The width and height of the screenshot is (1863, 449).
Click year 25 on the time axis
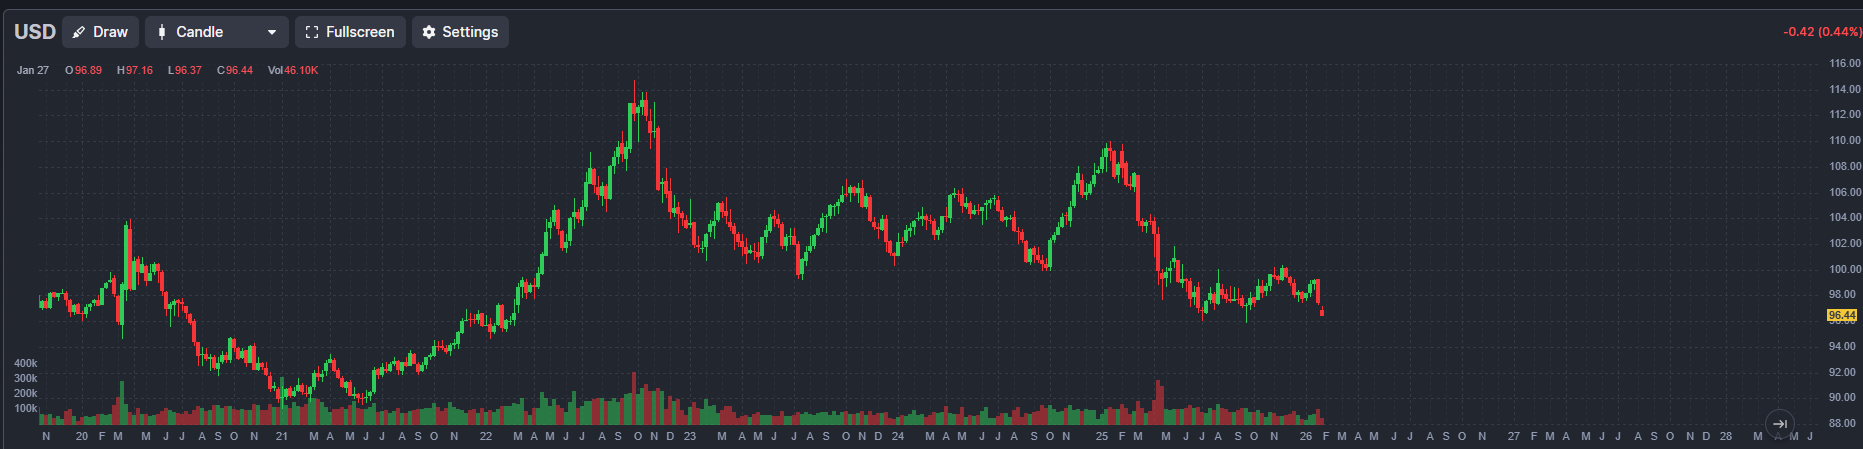tap(1101, 436)
